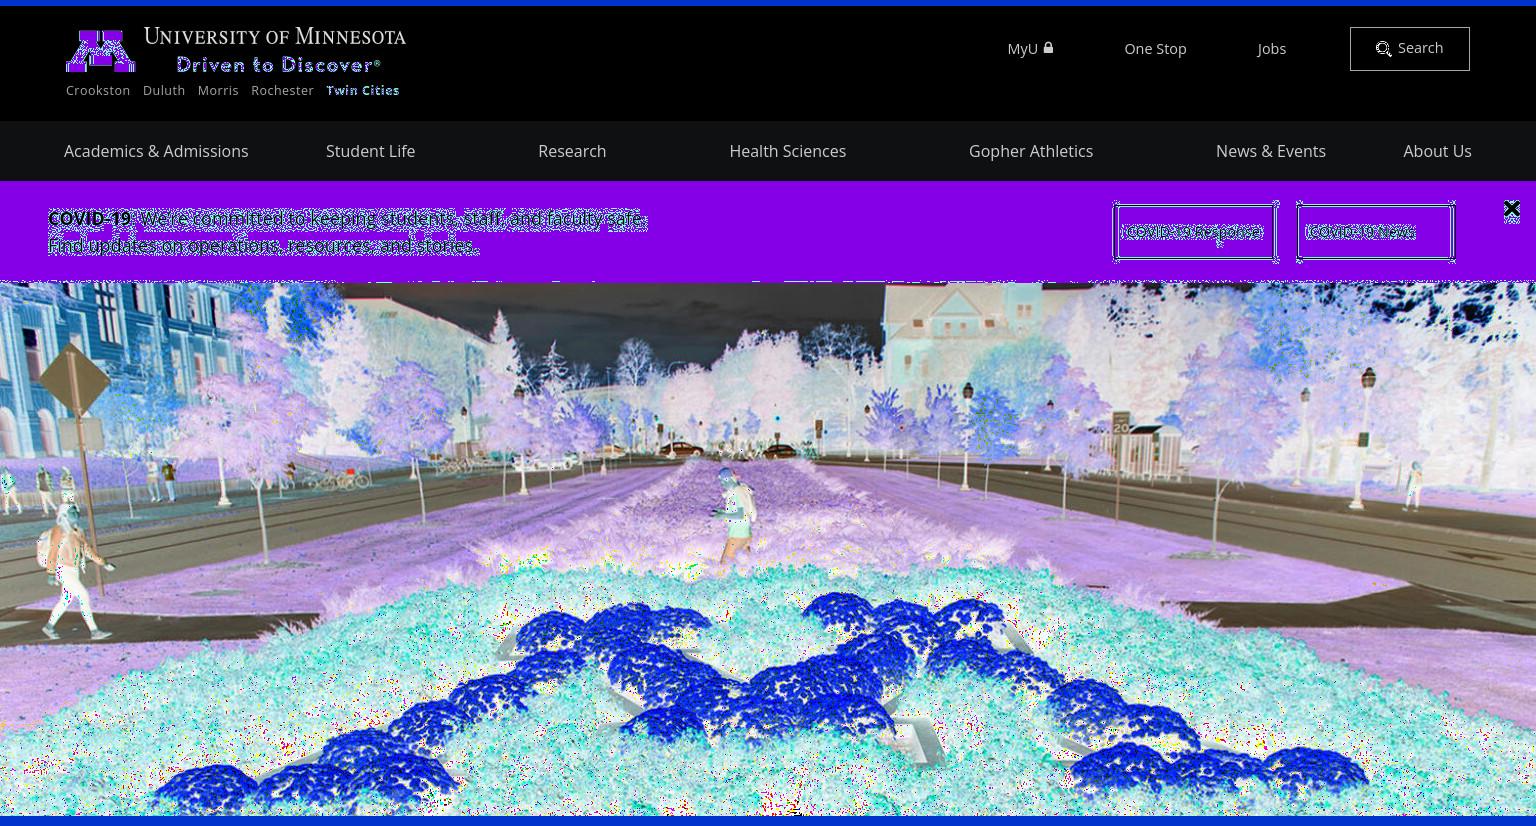This screenshot has height=826, width=1536.
Task: Click the campus mall hero photo
Action: [768, 548]
